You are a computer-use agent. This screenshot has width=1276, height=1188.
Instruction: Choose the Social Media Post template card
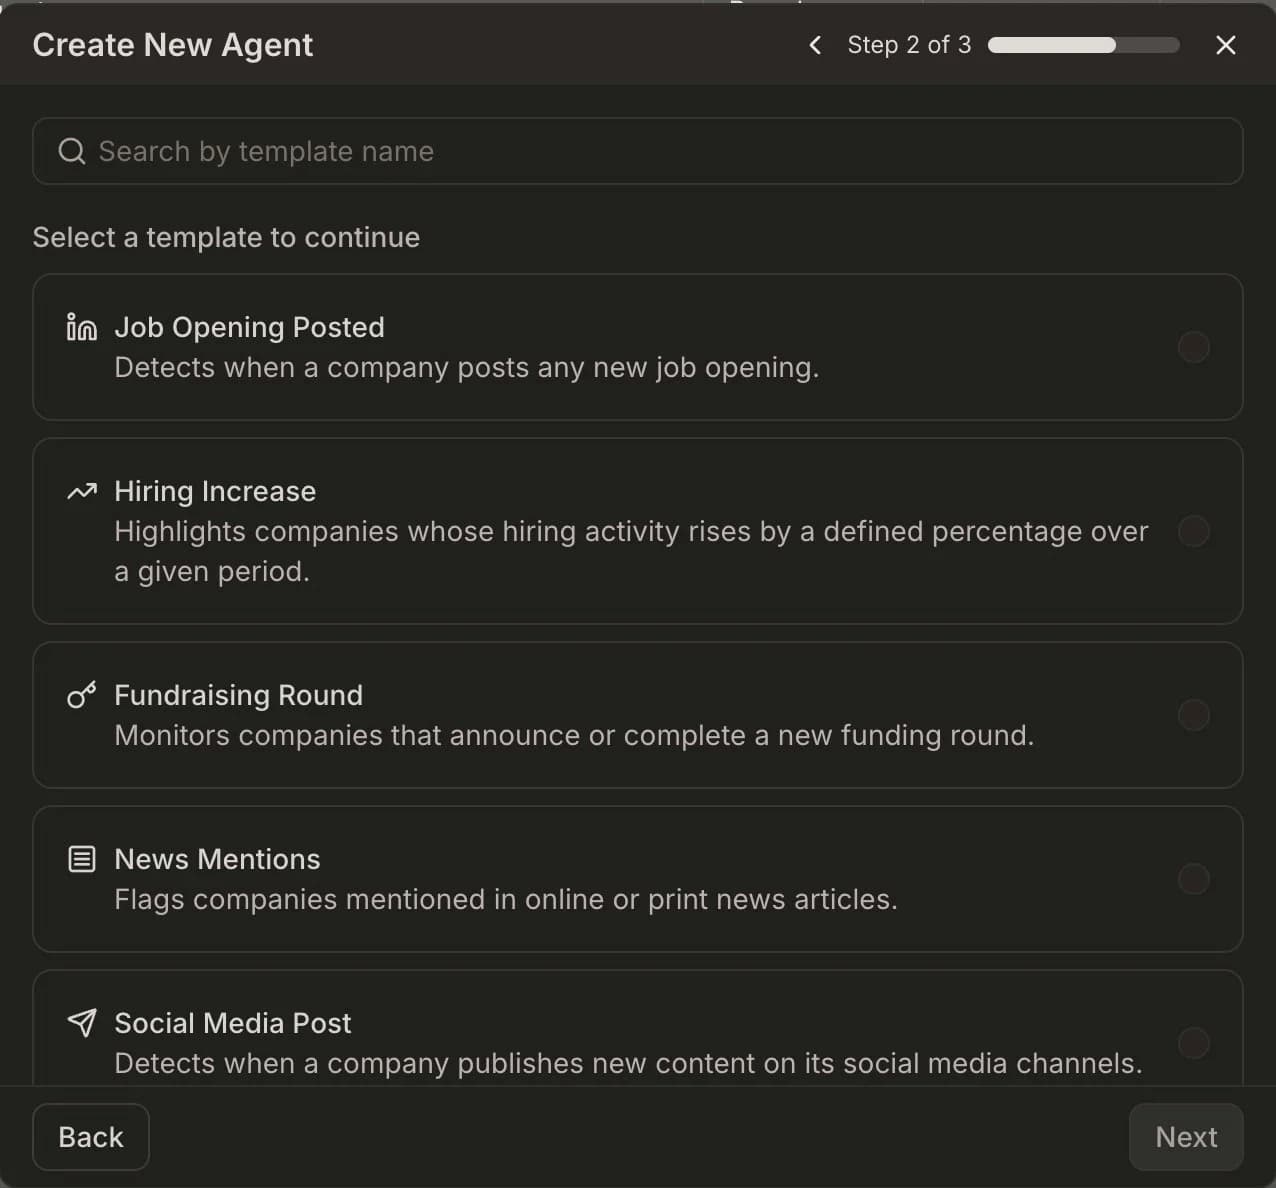(638, 1030)
